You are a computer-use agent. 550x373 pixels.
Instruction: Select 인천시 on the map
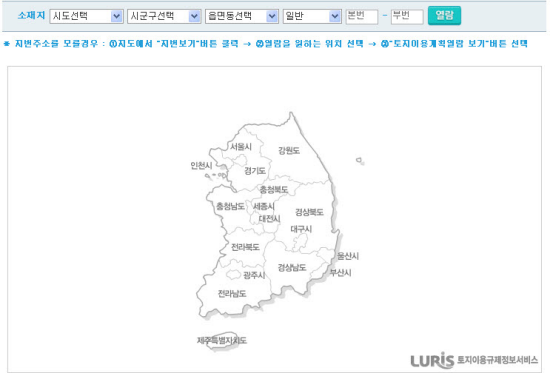(201, 165)
